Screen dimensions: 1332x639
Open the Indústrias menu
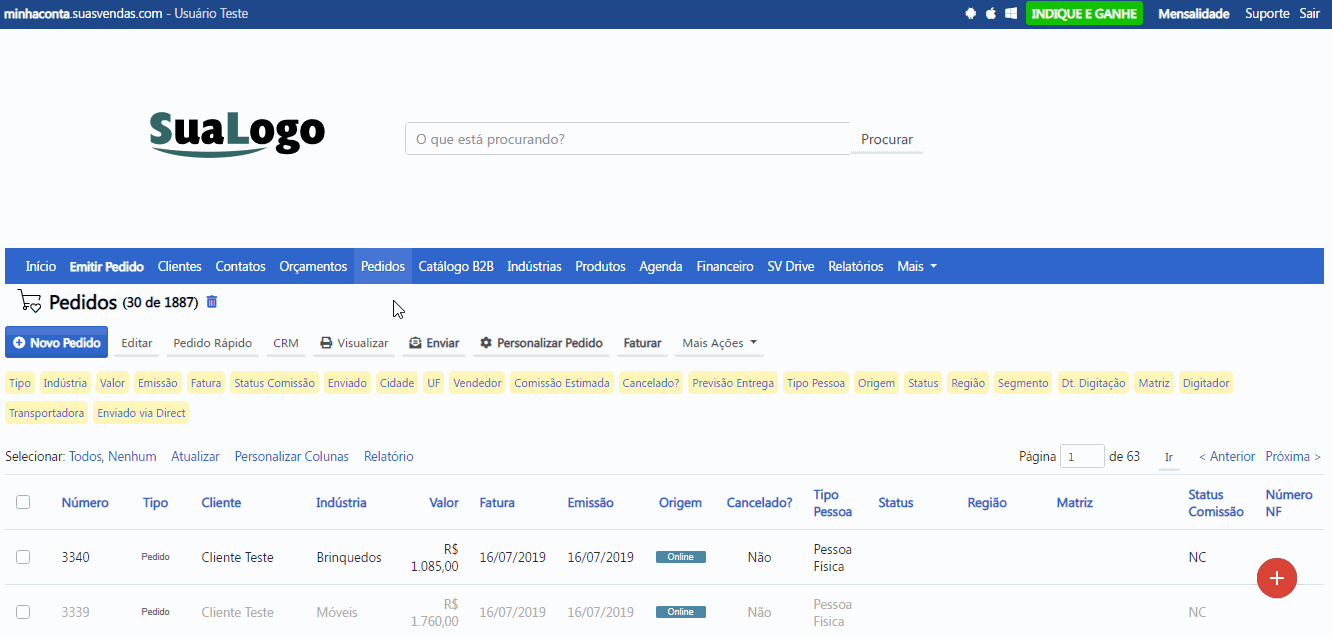point(534,266)
